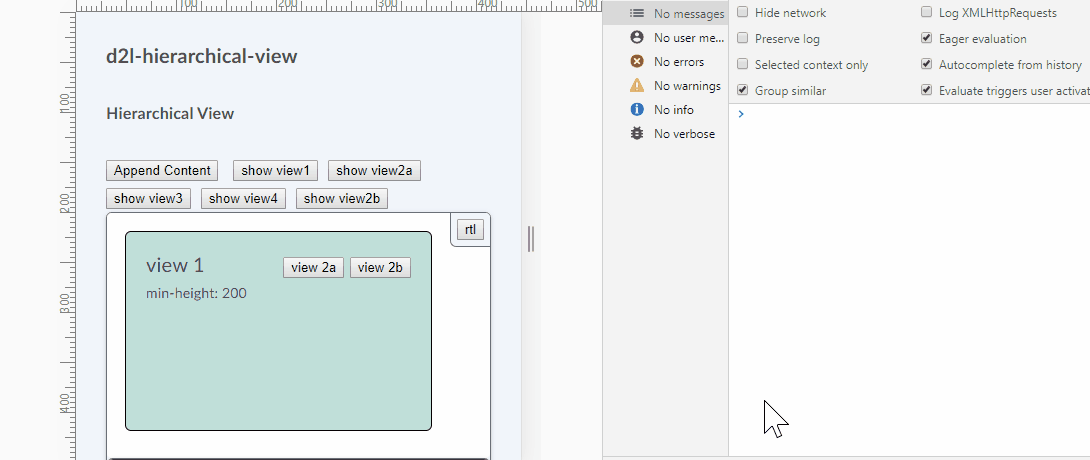Select the No user messages person icon
The image size is (1090, 460).
pos(636,38)
